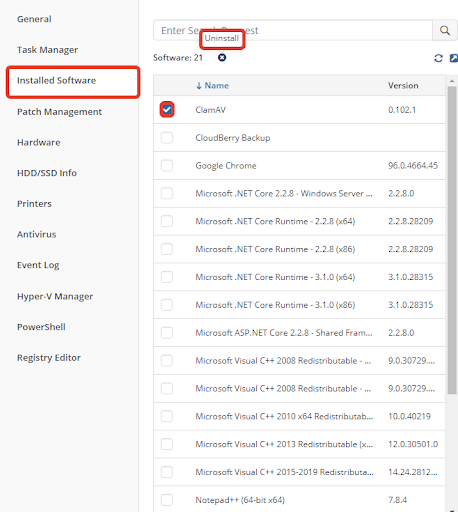Image resolution: width=458 pixels, height=512 pixels.
Task: Tick checkbox for .NET Core Runtime 2.2.8 (x64)
Action: pos(167,221)
